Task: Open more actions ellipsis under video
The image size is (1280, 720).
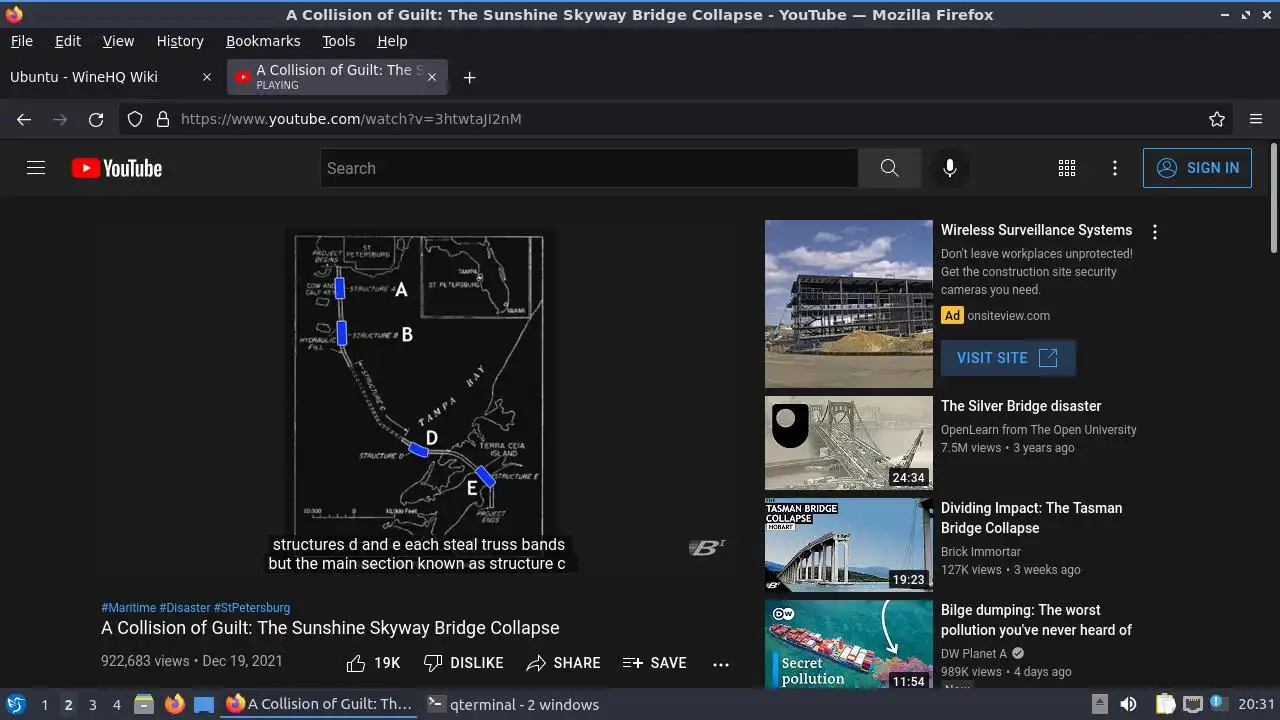Action: [721, 663]
